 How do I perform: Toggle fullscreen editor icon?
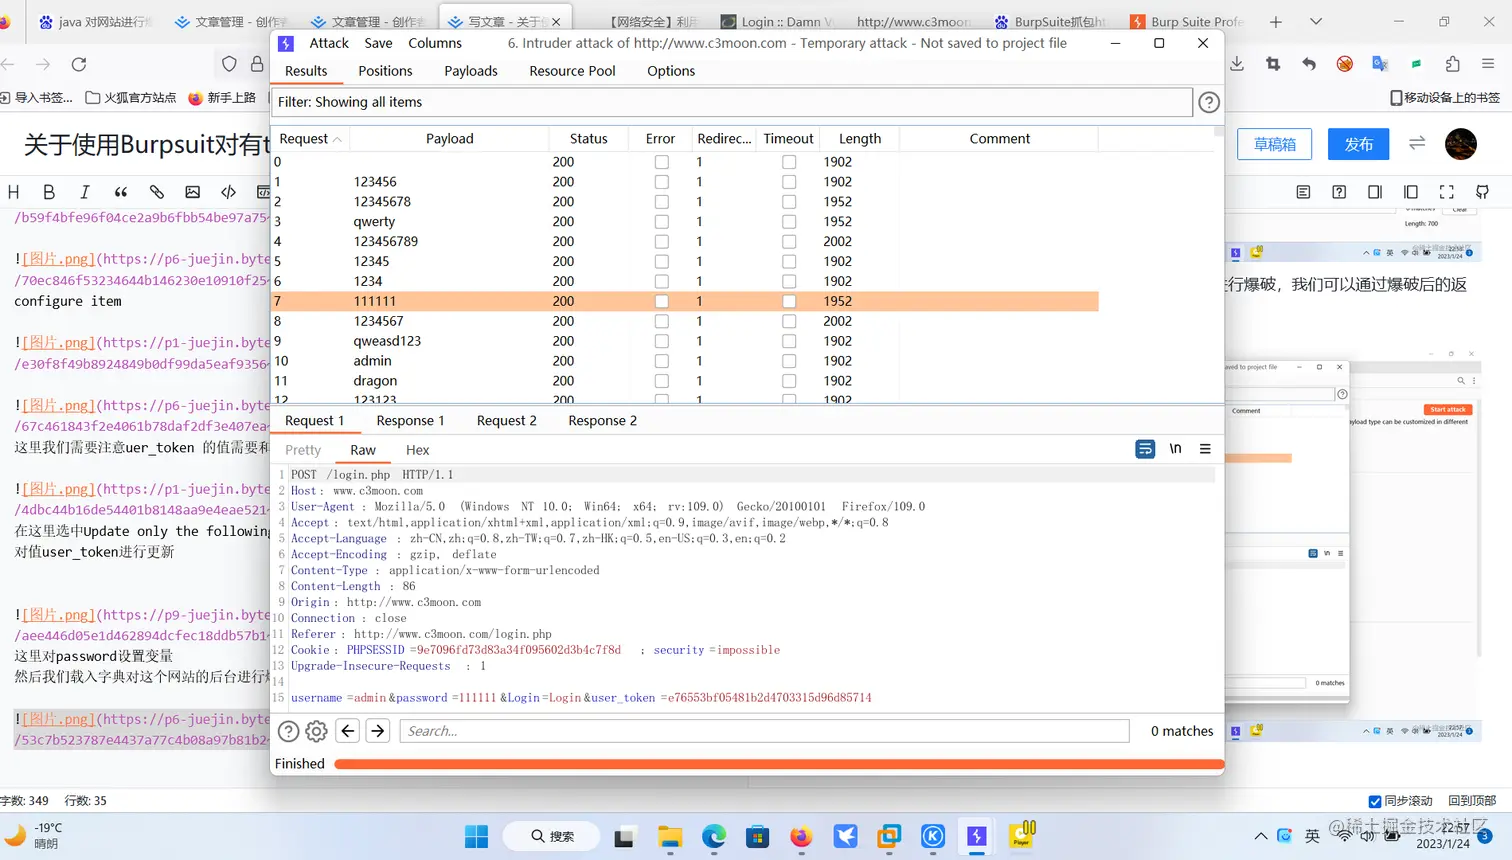click(x=1446, y=192)
